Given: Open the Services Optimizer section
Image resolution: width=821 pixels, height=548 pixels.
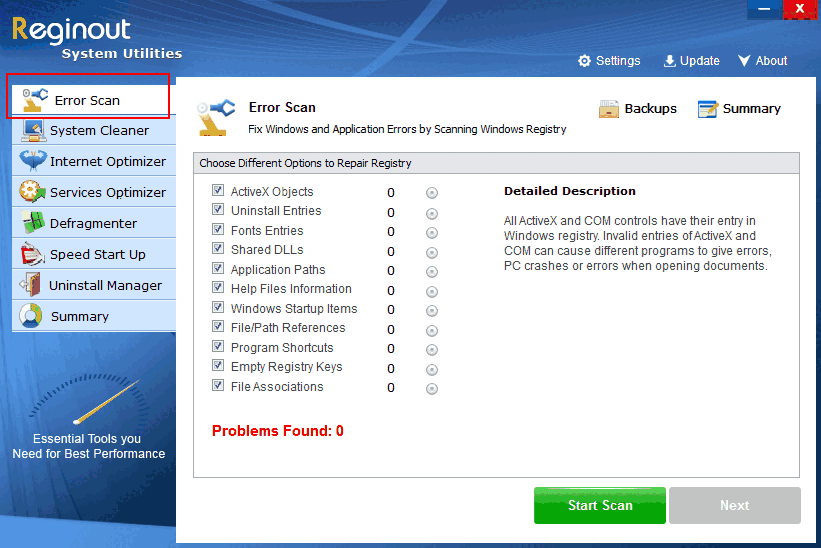Looking at the screenshot, I should 94,192.
